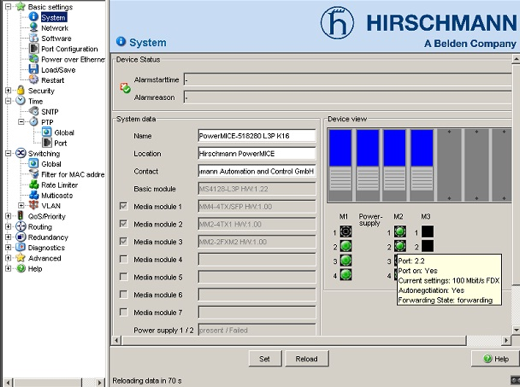Collapse the Time tree node

coord(8,101)
